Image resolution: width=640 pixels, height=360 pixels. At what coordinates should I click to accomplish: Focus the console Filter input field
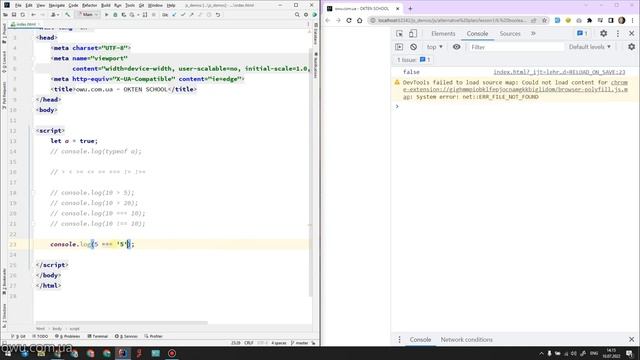(x=516, y=47)
